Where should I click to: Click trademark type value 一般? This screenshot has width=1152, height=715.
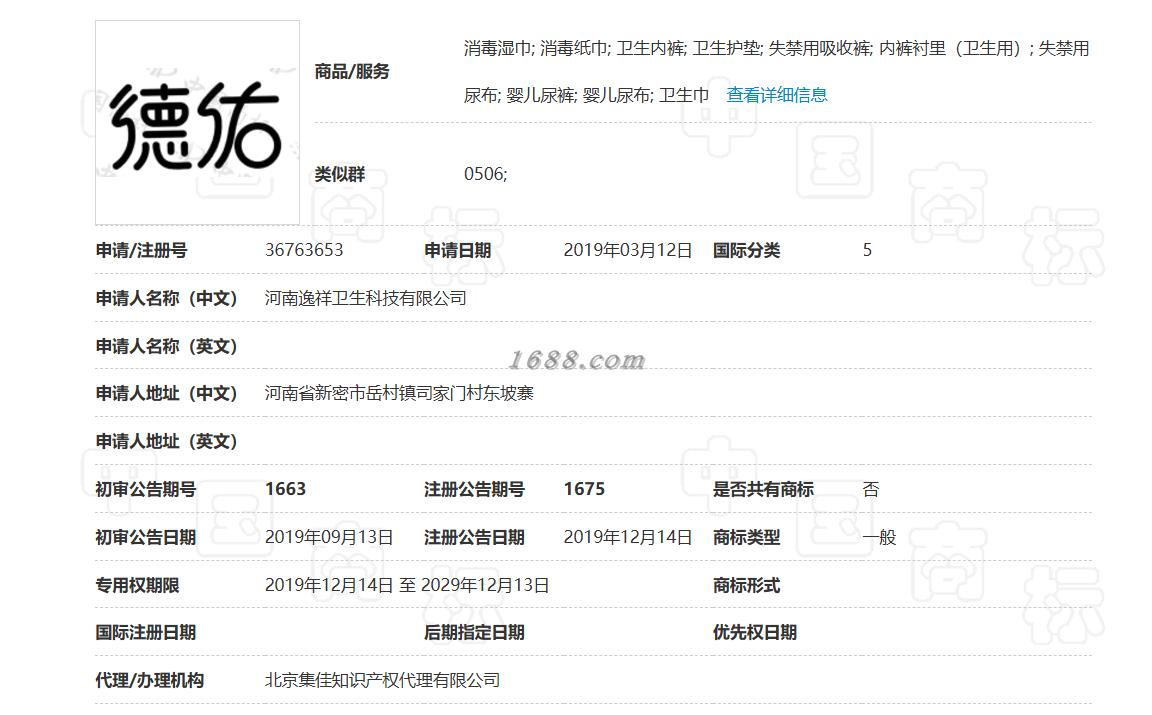click(x=879, y=537)
